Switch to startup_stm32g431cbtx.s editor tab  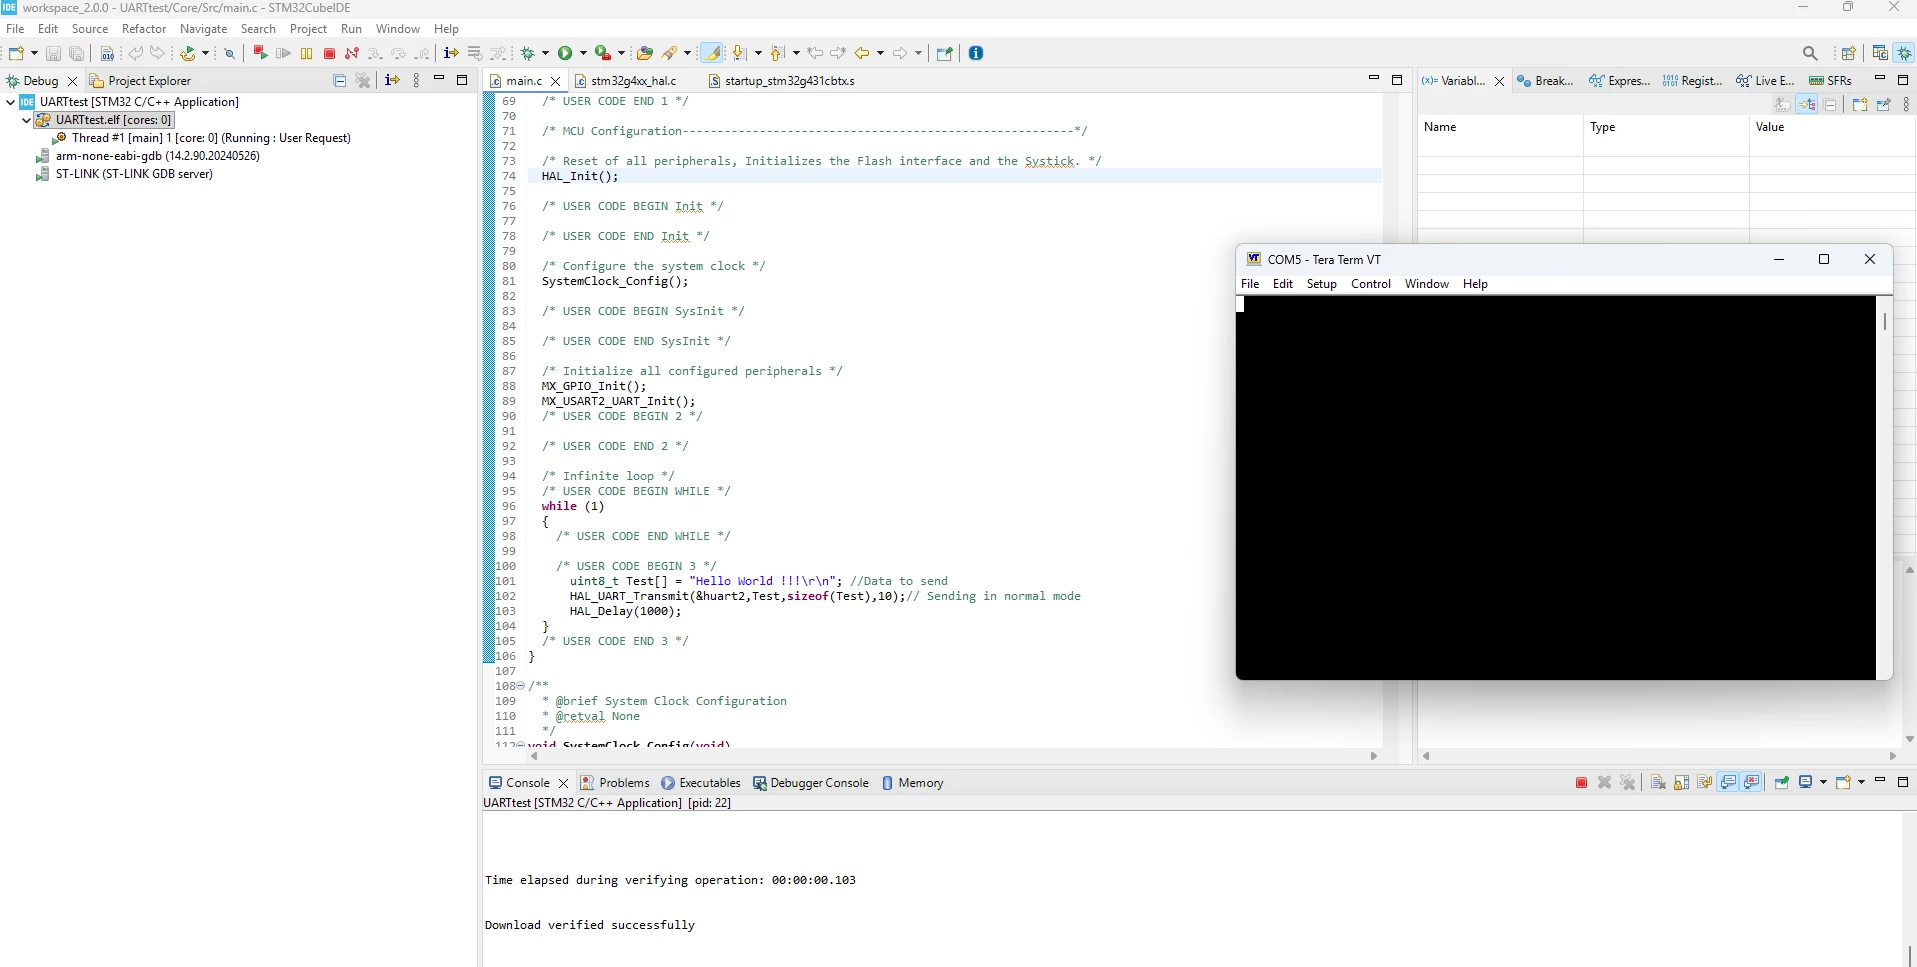781,81
